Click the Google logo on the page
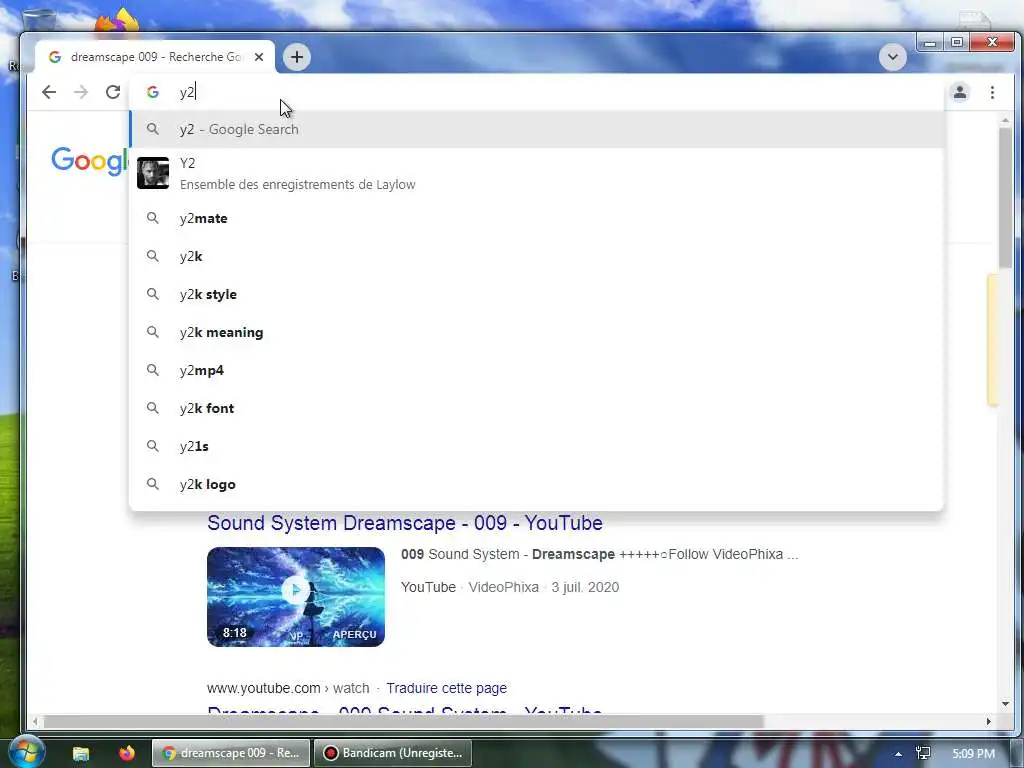Screen dimensions: 1024x768 coord(90,161)
